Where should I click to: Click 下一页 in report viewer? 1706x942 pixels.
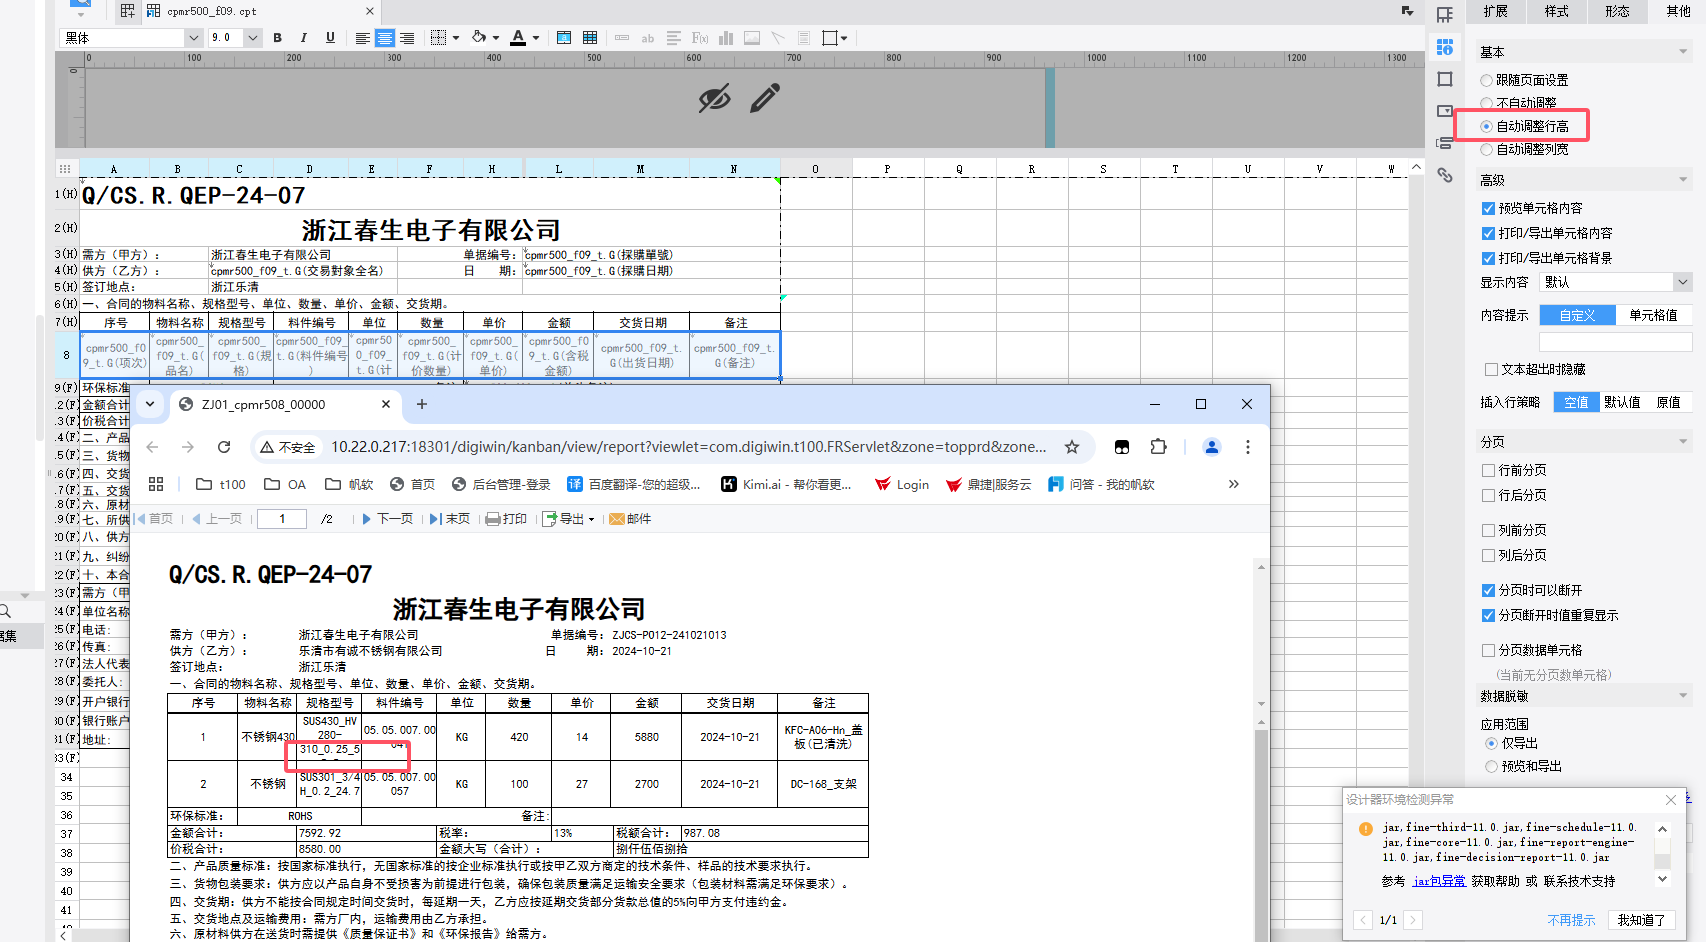click(x=387, y=519)
